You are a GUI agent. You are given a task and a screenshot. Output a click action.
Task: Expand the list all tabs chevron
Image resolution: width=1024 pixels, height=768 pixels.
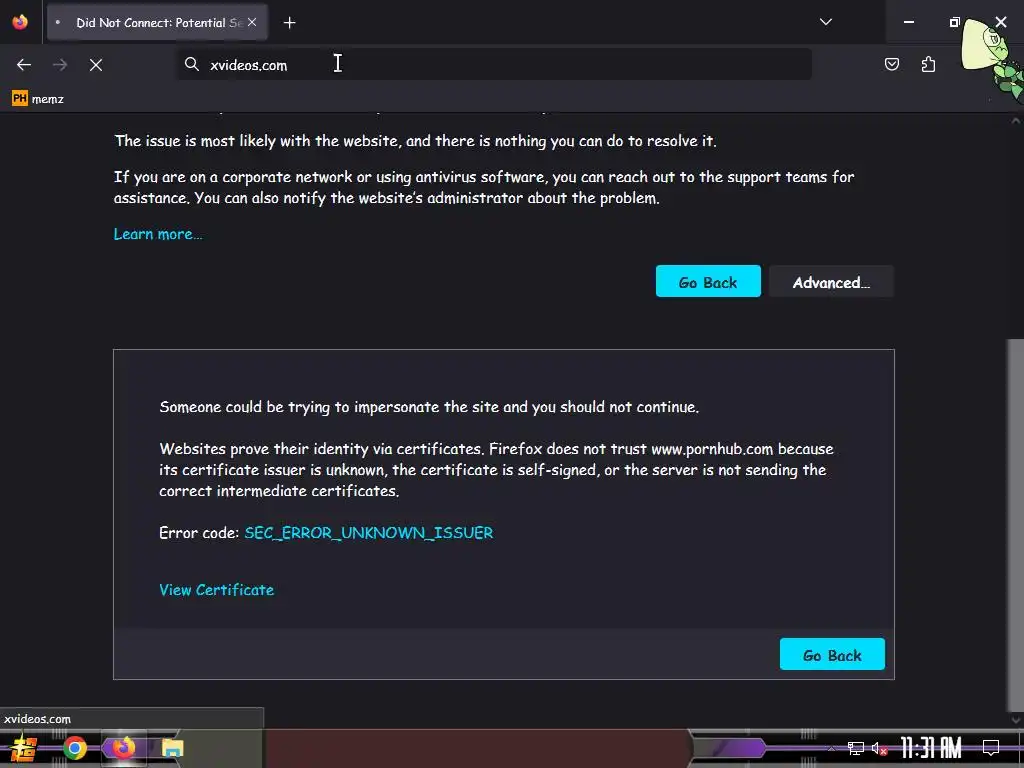pyautogui.click(x=825, y=22)
